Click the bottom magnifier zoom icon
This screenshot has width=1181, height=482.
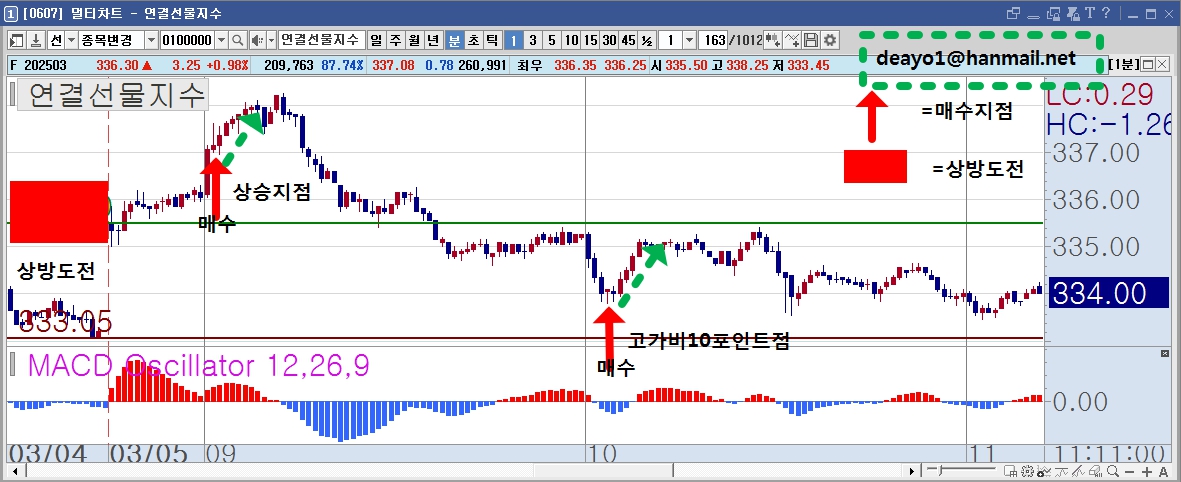pyautogui.click(x=1112, y=471)
